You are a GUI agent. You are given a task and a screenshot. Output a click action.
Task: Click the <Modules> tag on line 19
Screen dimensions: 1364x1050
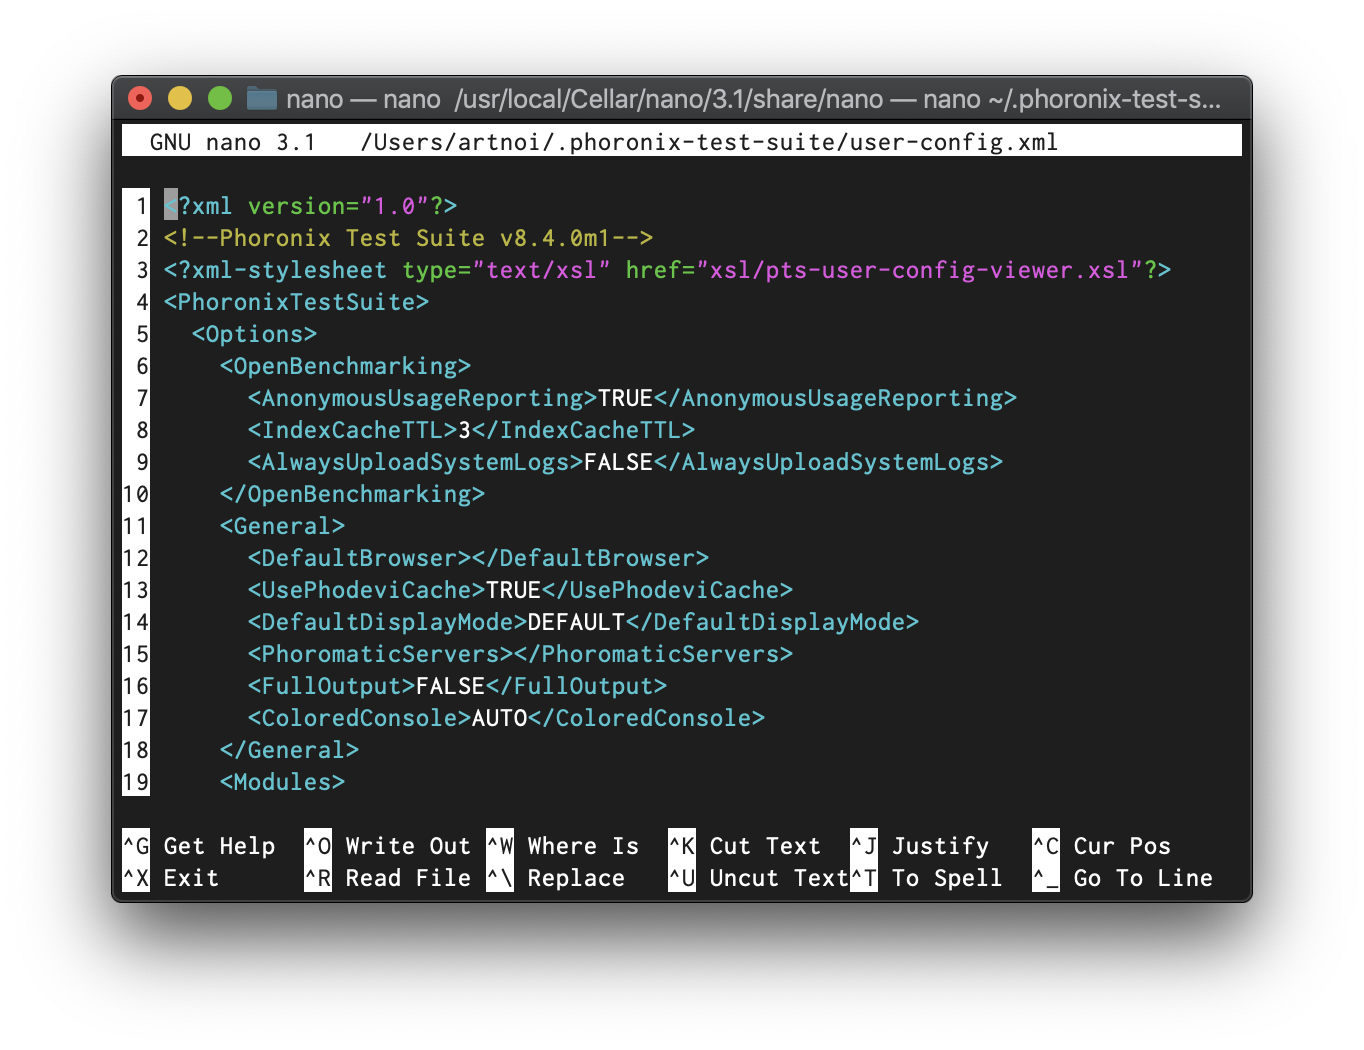[283, 782]
